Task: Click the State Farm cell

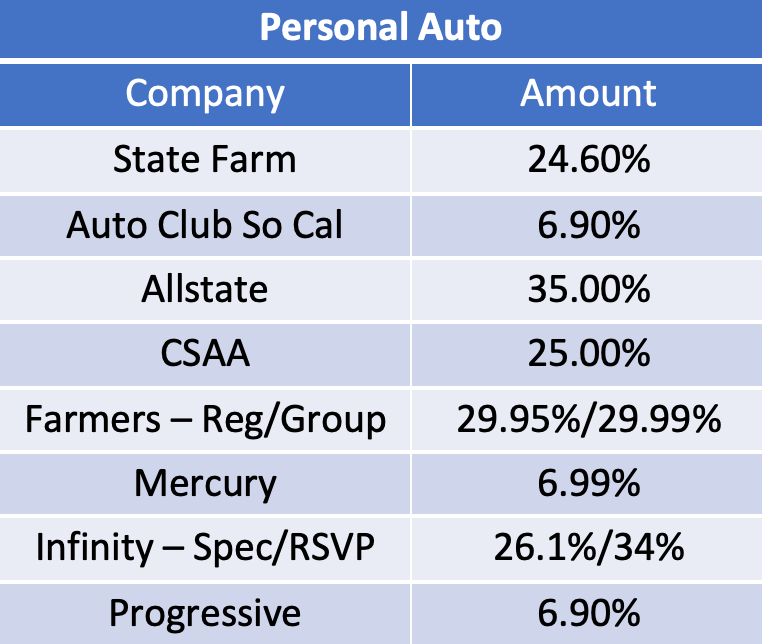Action: pos(205,160)
